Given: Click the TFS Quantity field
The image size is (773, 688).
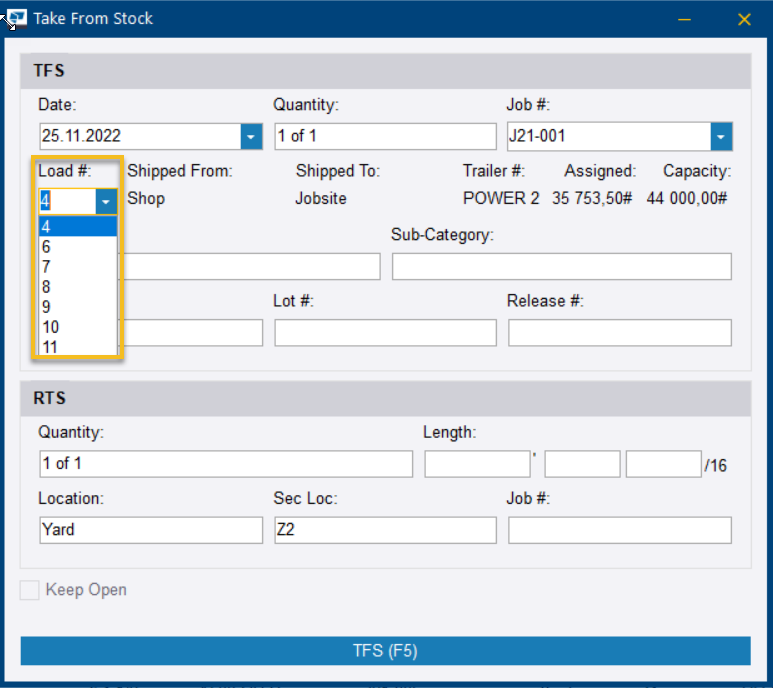Looking at the screenshot, I should [x=385, y=137].
